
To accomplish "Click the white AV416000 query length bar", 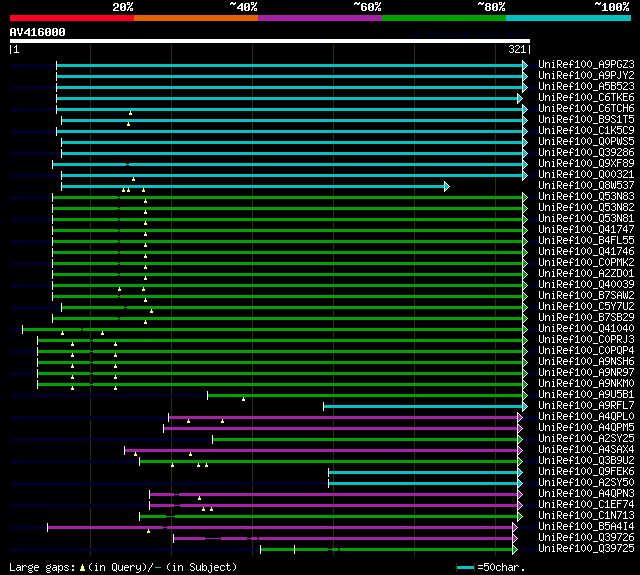I will click(270, 41).
